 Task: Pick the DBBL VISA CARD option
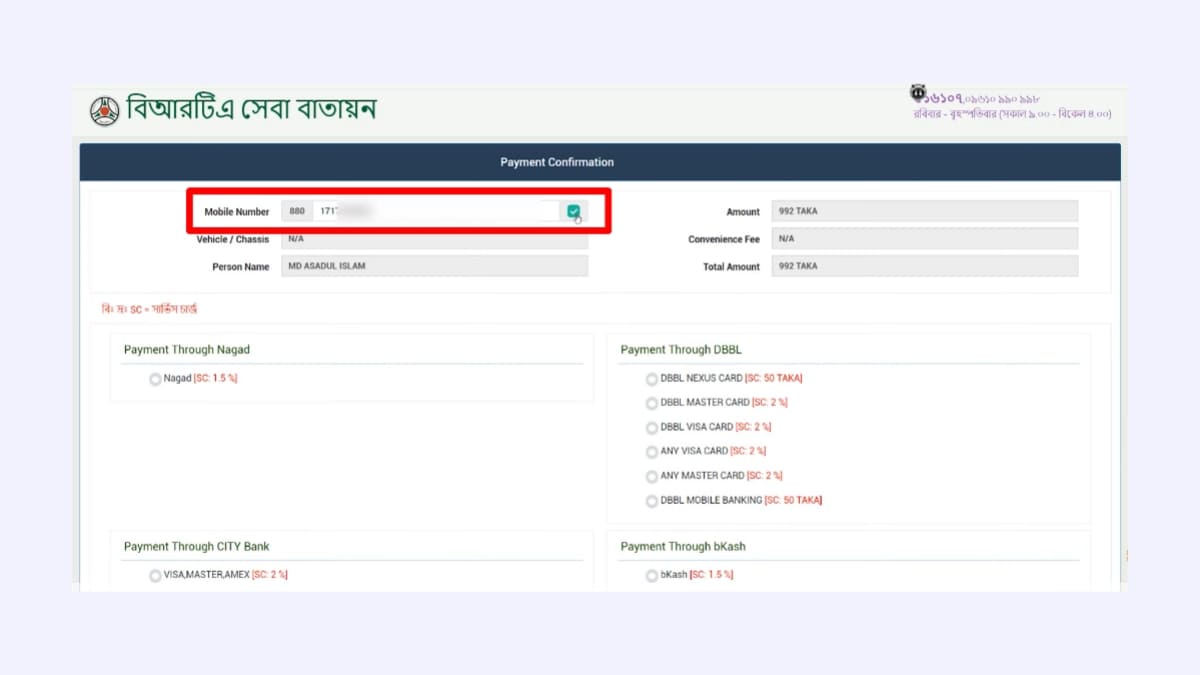(x=652, y=427)
